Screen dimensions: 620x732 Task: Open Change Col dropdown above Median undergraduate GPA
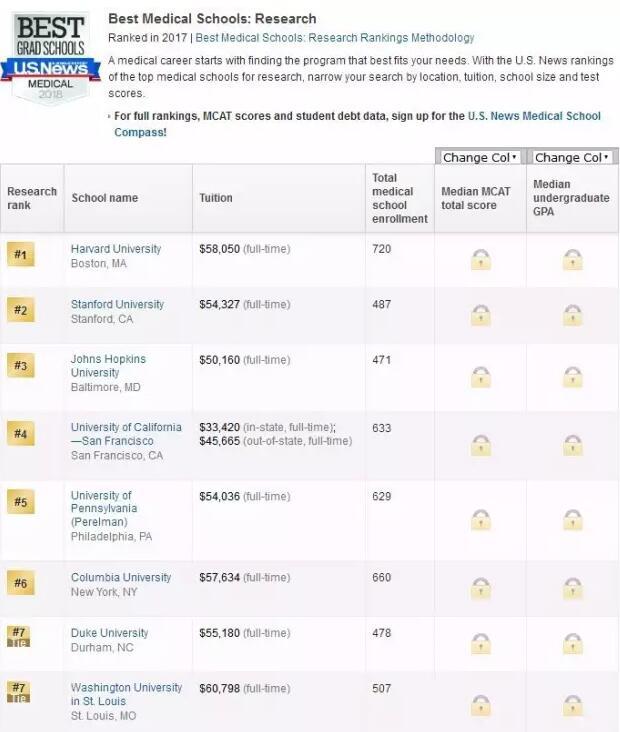tap(572, 157)
